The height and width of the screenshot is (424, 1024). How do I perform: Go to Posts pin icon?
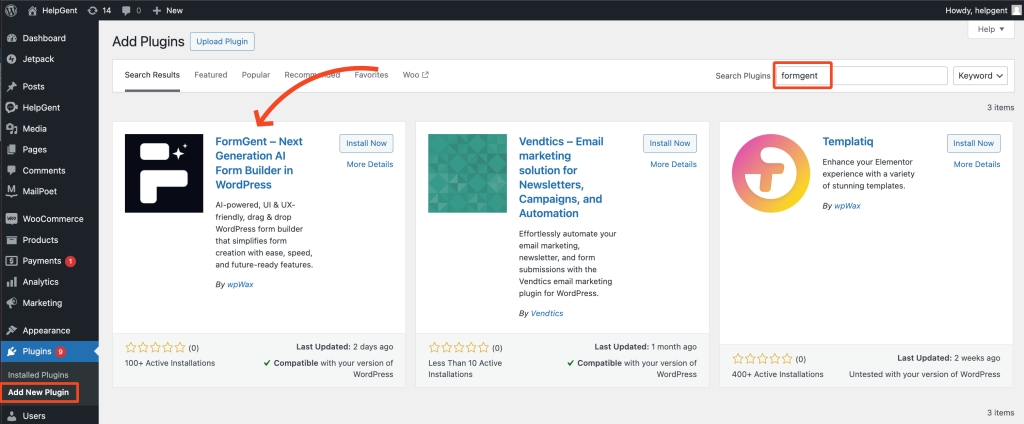(11, 86)
